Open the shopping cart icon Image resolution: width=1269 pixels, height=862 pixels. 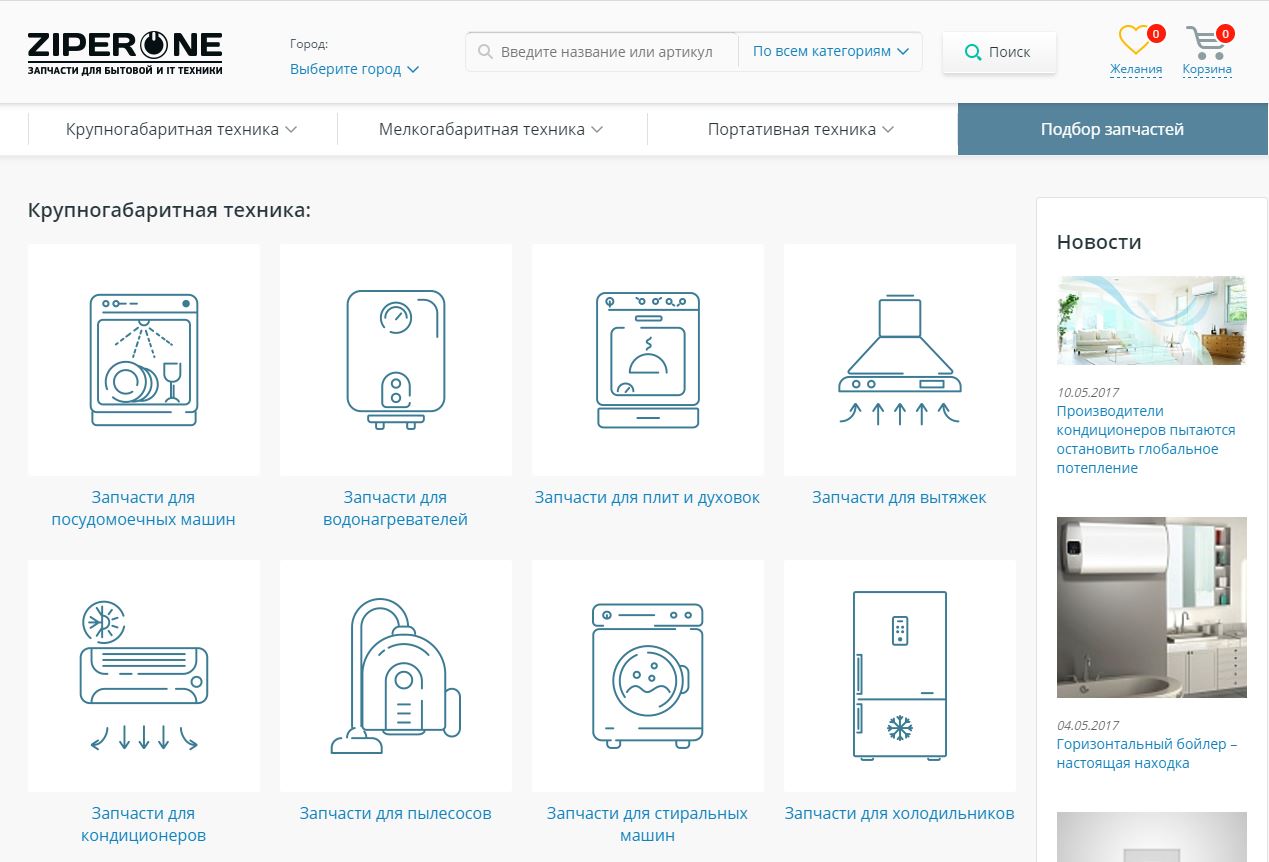(x=1206, y=42)
